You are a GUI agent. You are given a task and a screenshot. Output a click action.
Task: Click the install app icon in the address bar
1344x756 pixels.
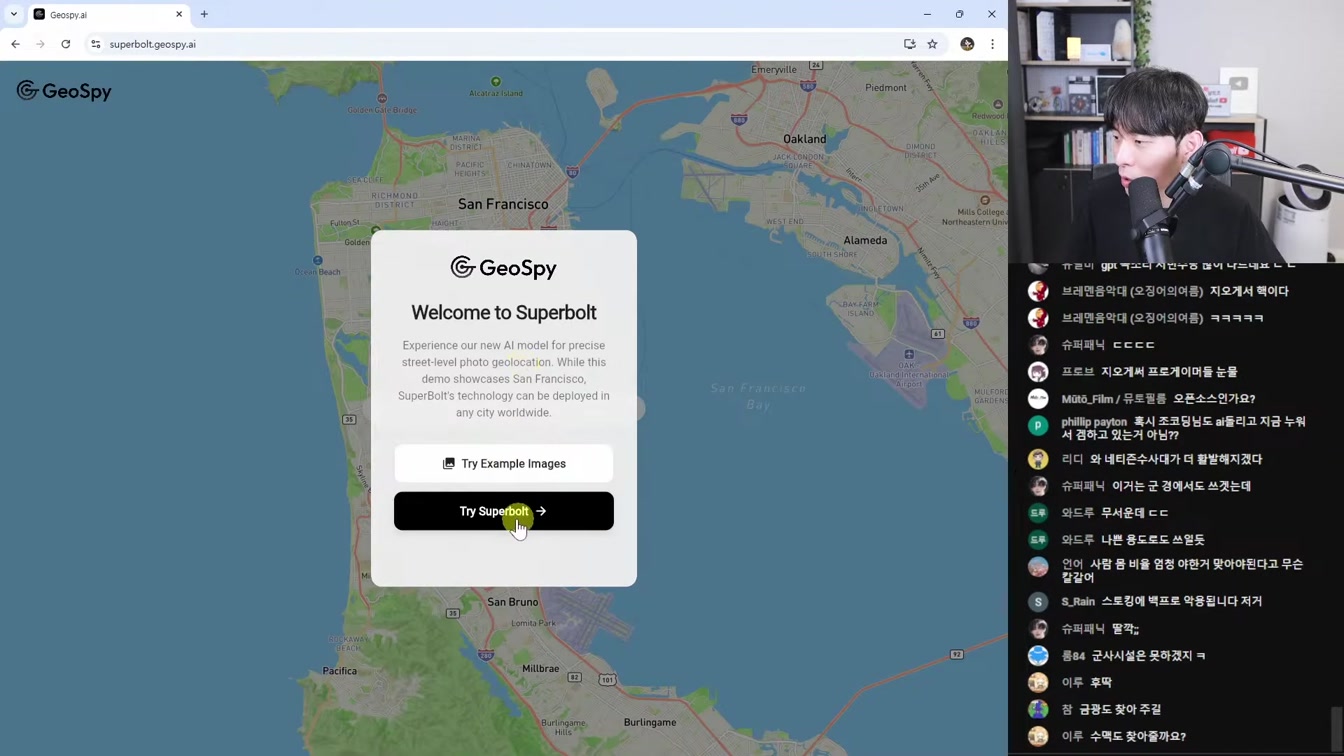[x=909, y=44]
